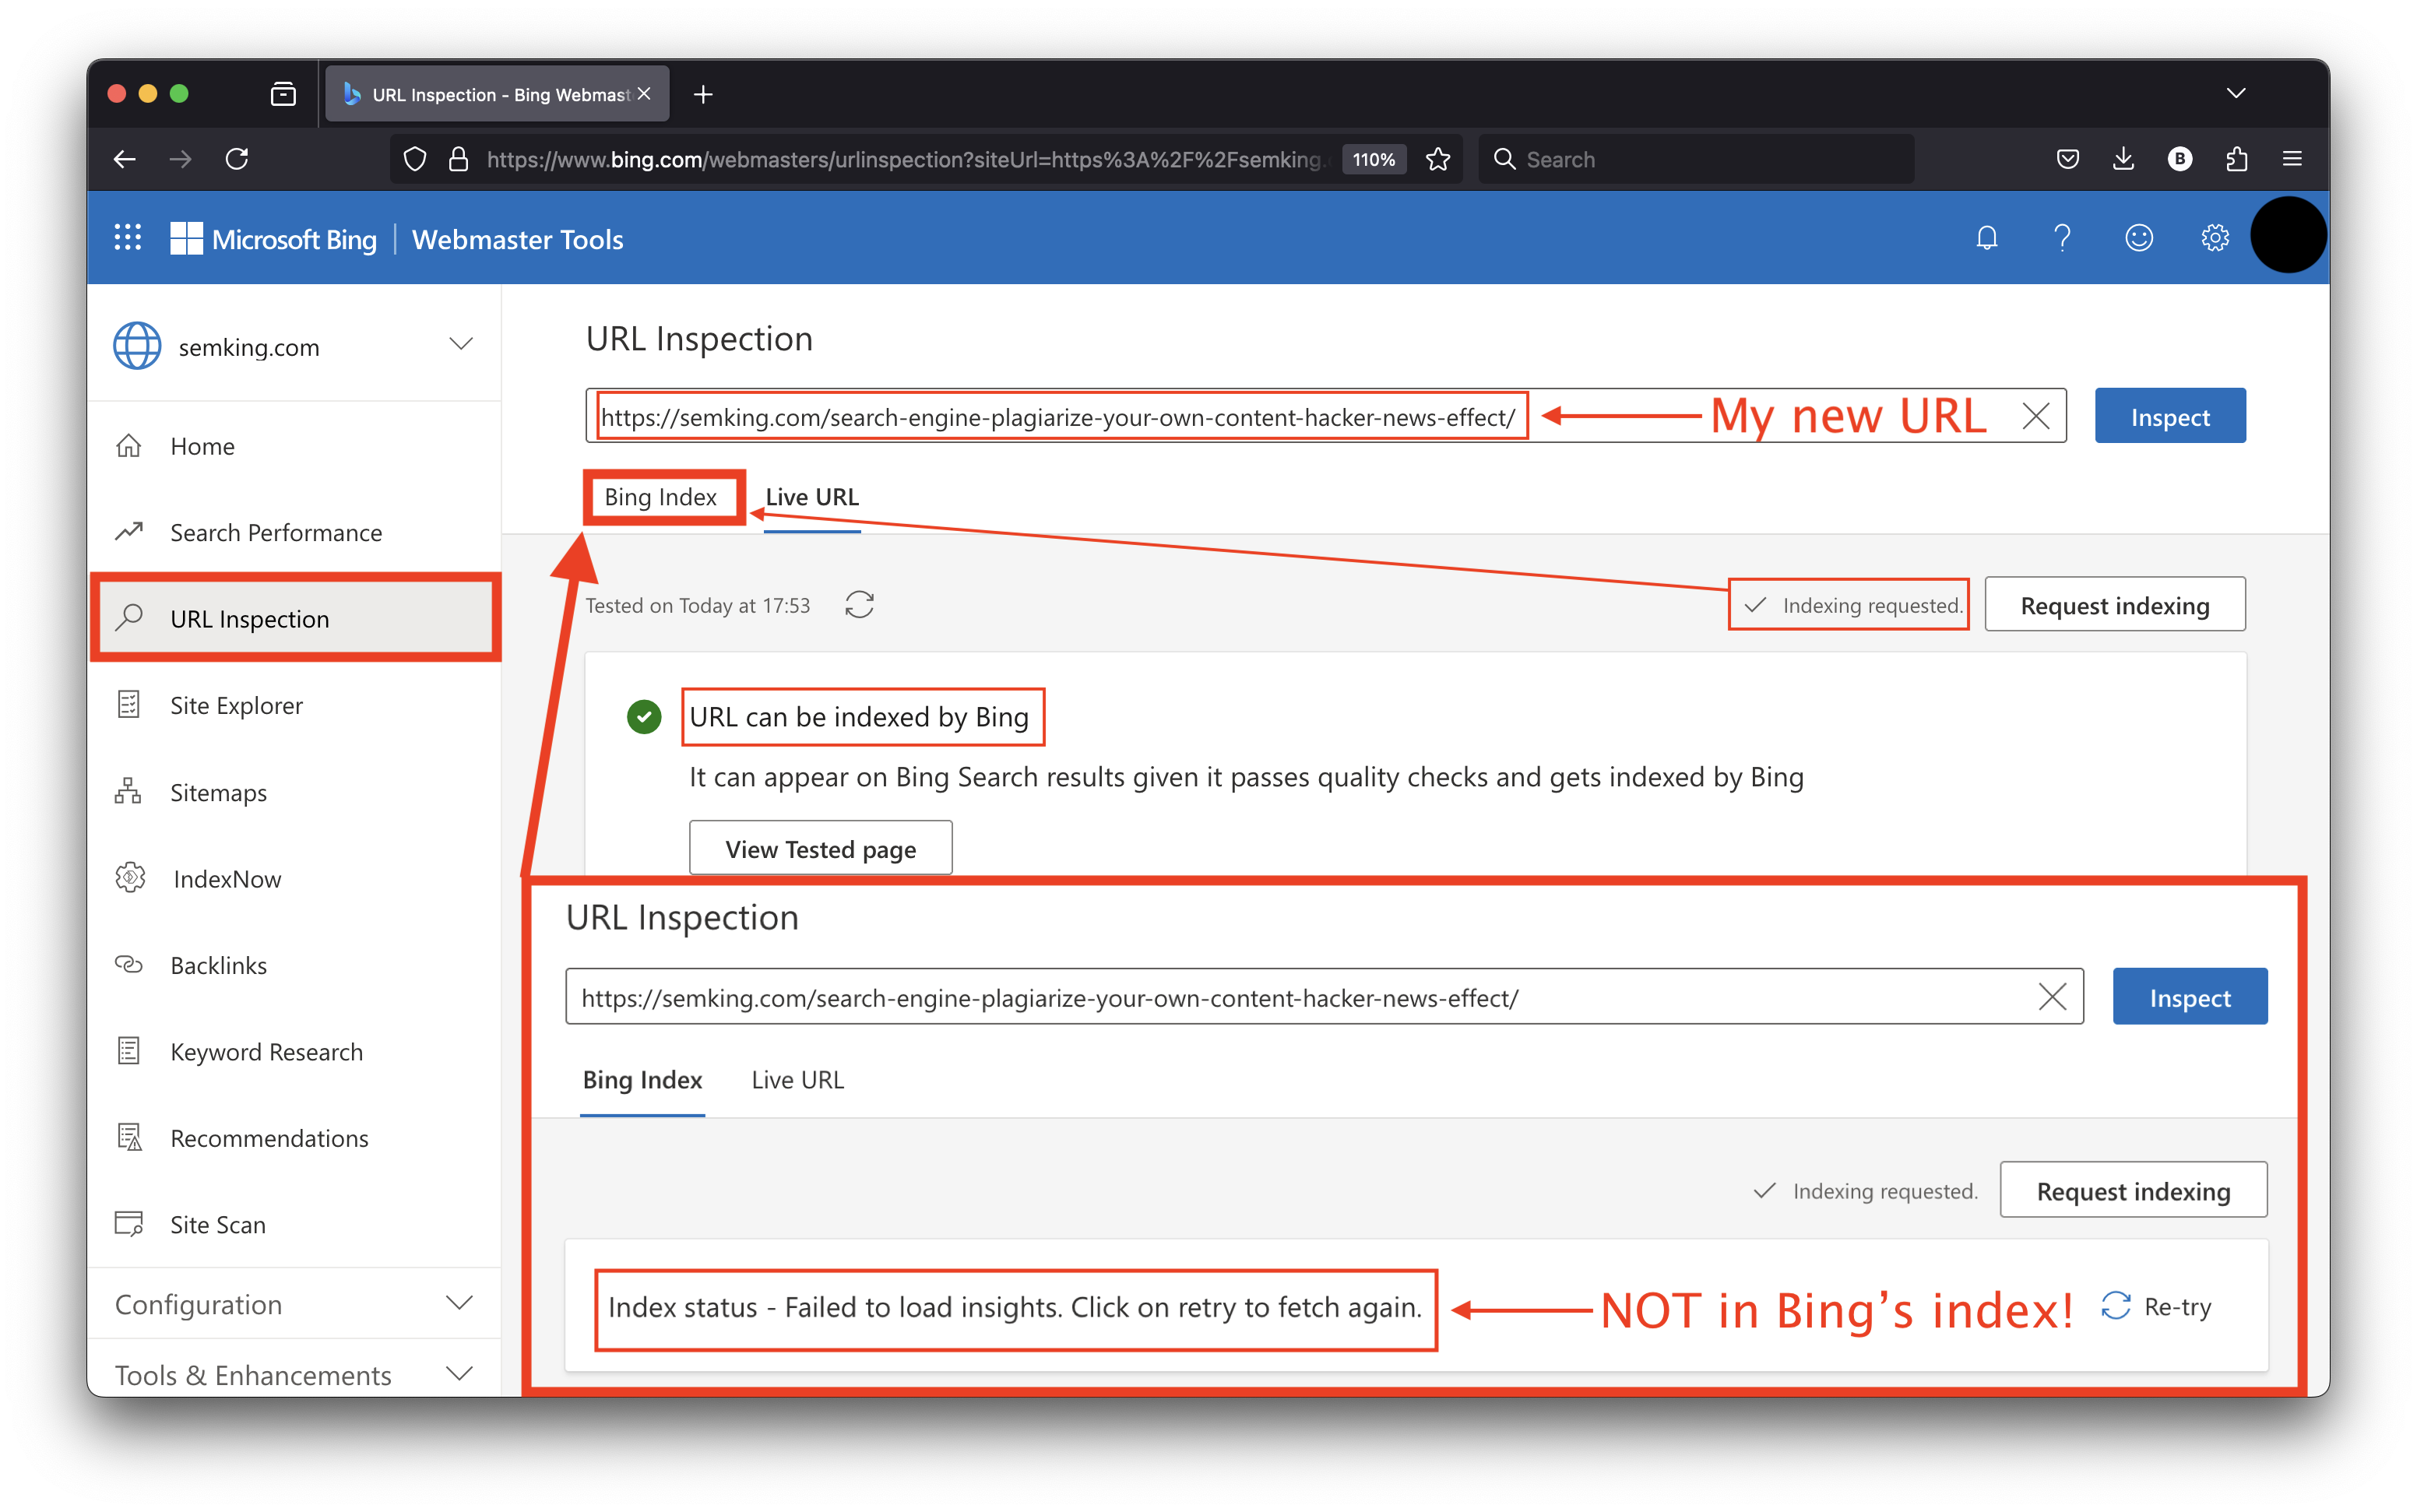This screenshot has width=2417, height=1512.
Task: Expand the Configuration section
Action: pyautogui.click(x=459, y=1303)
